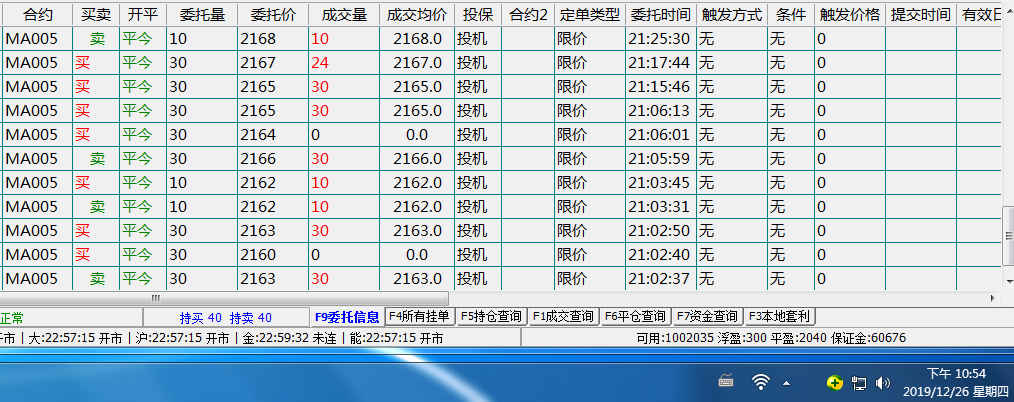Click the 21:03:45 order time cell
Image resolution: width=1014 pixels, height=402 pixels.
(x=661, y=183)
